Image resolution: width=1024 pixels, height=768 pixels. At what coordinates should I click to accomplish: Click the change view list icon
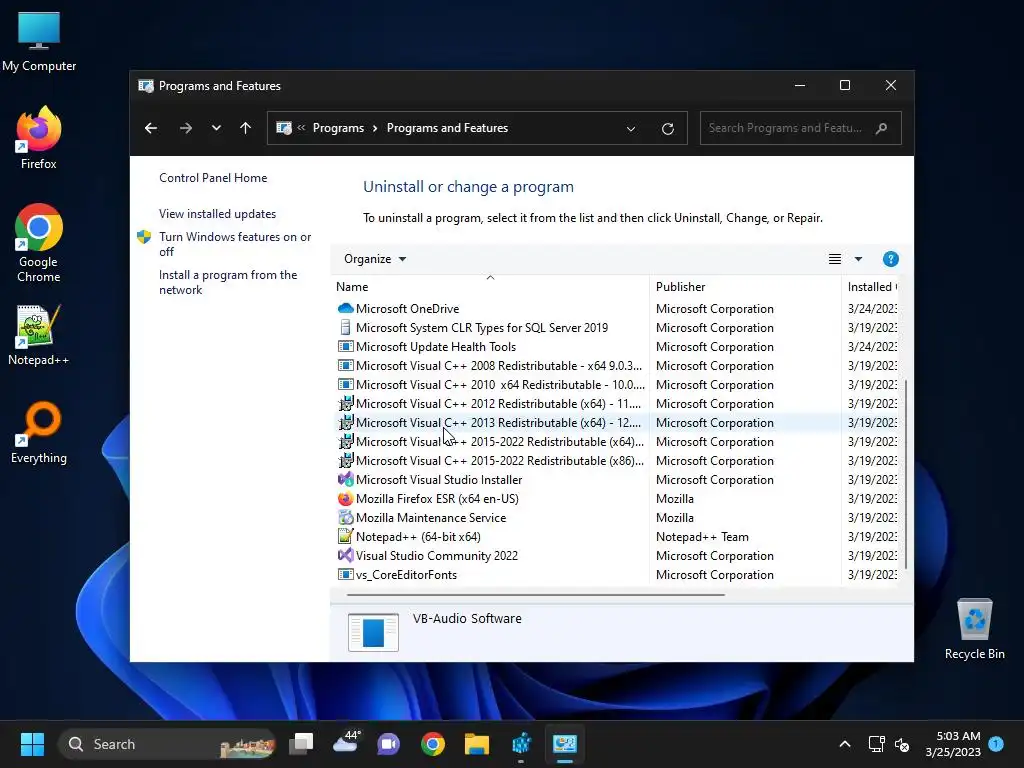[x=835, y=259]
